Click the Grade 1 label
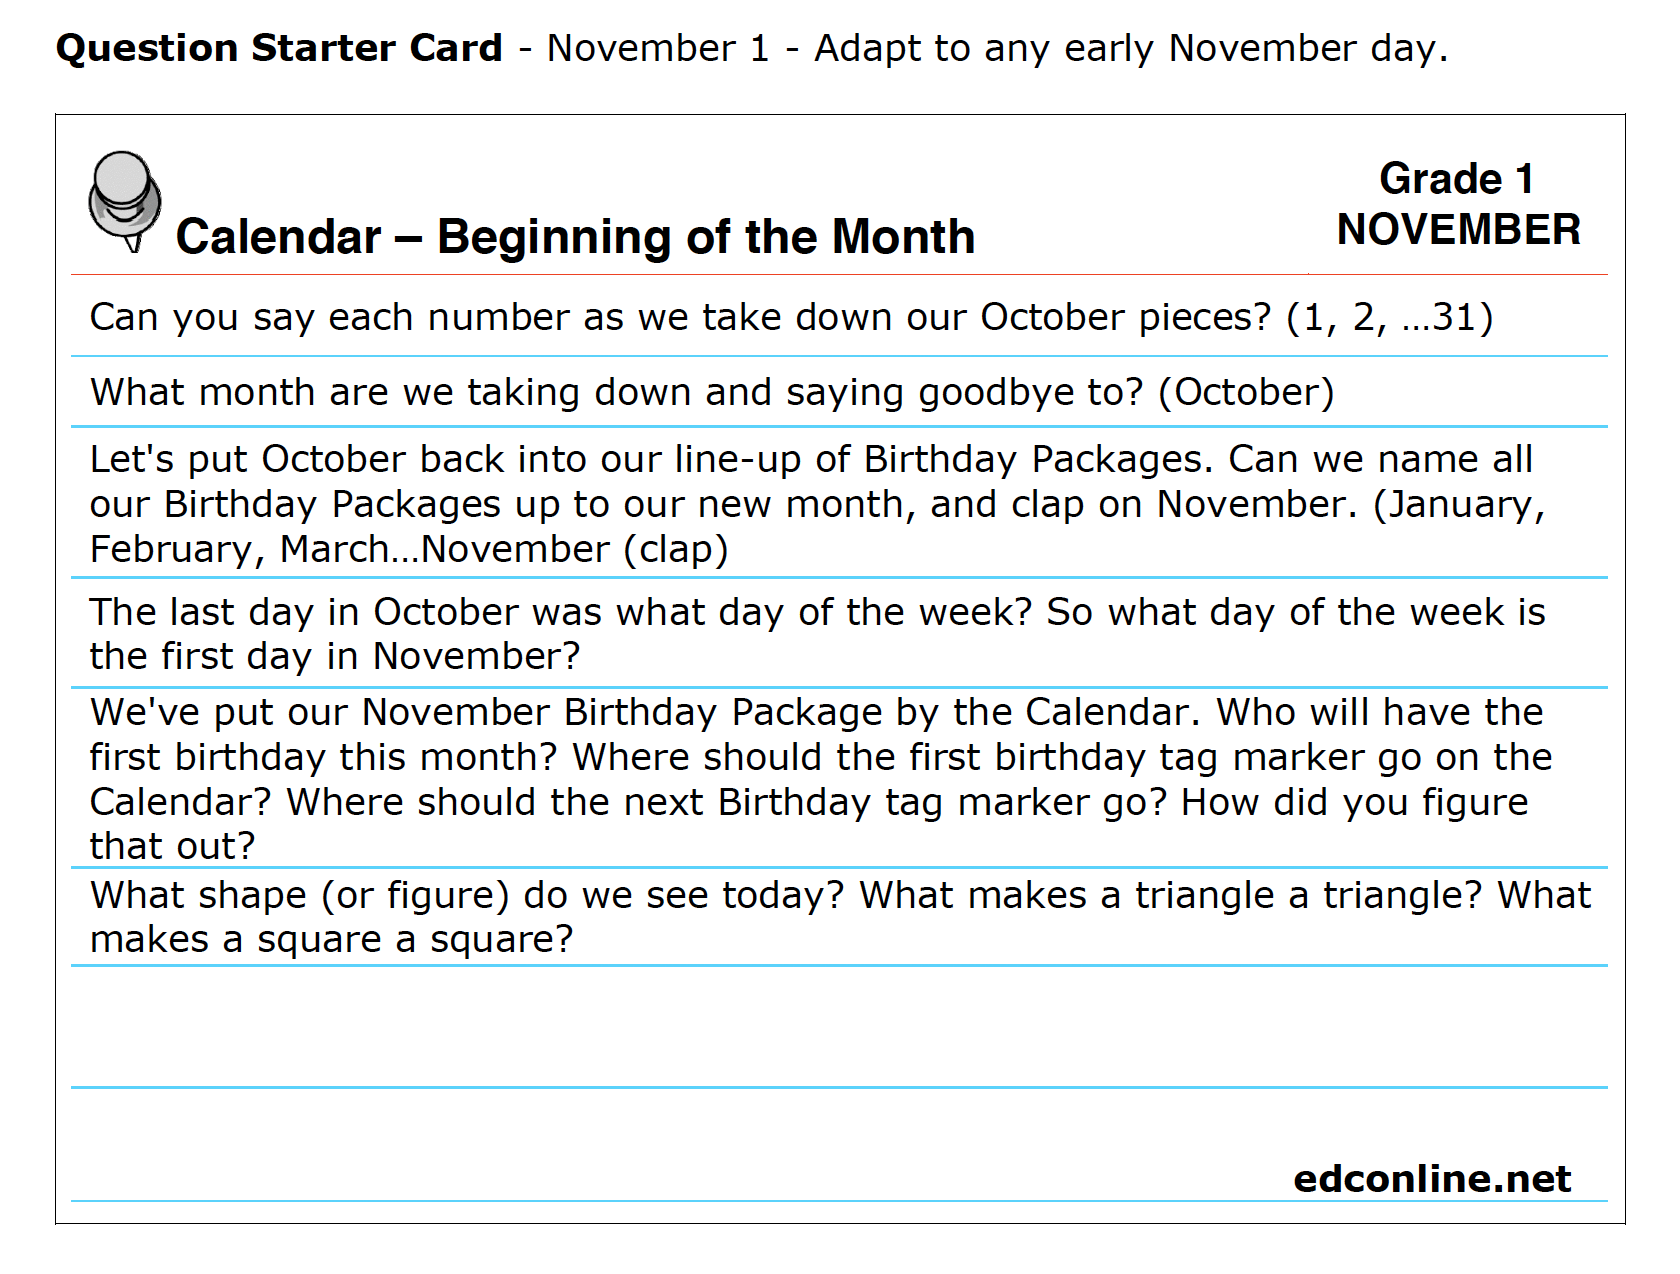Screen dimensions: 1680x1274 coord(1457,179)
